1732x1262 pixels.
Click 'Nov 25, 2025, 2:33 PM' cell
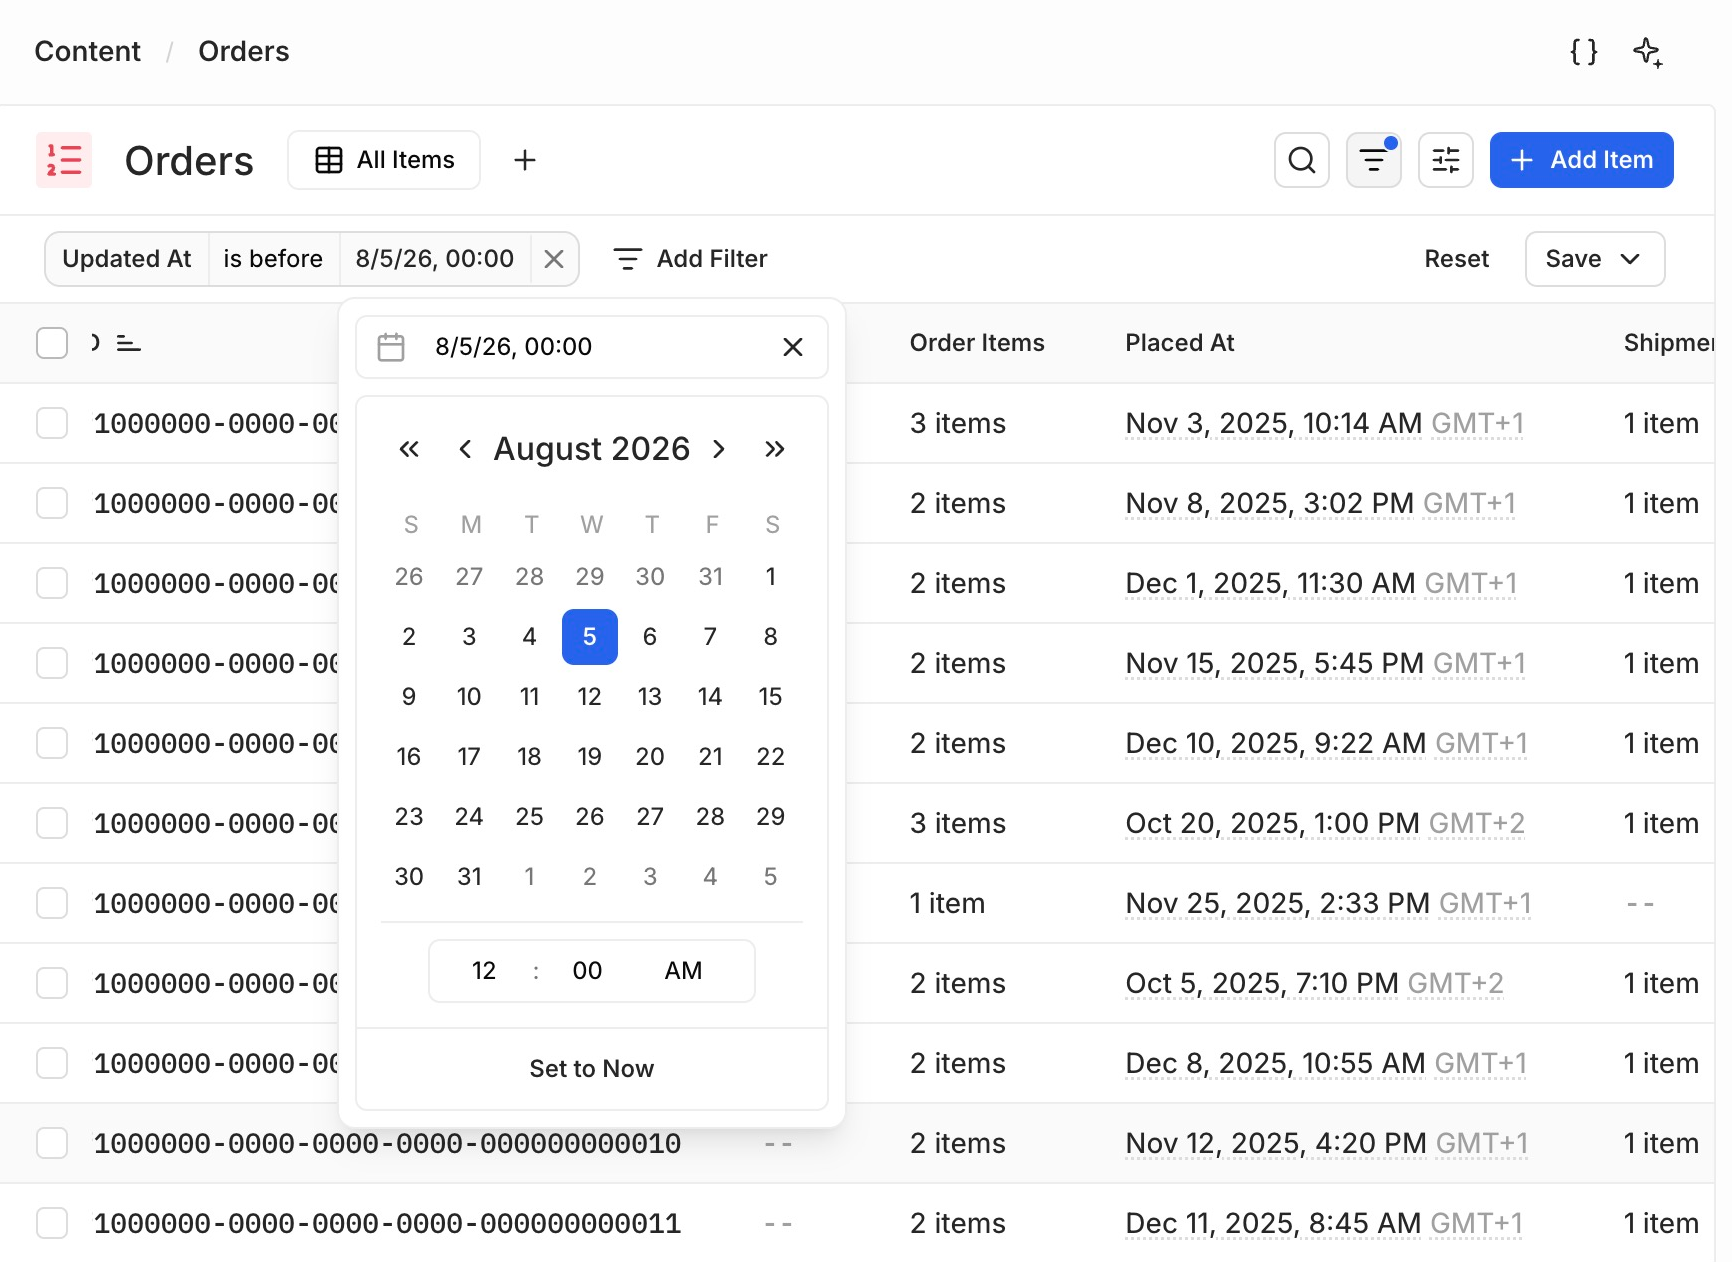click(x=1328, y=903)
